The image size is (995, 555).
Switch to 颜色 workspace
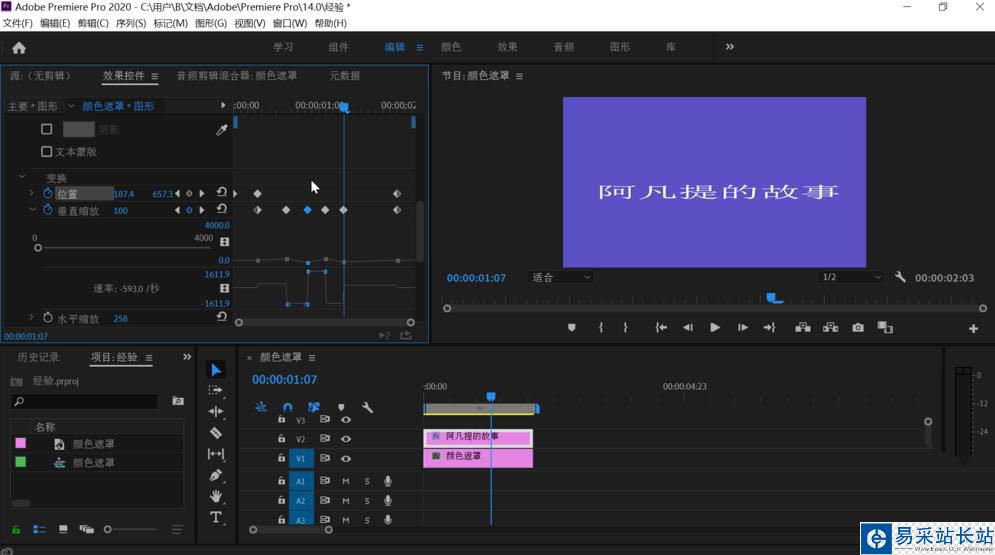pos(451,47)
